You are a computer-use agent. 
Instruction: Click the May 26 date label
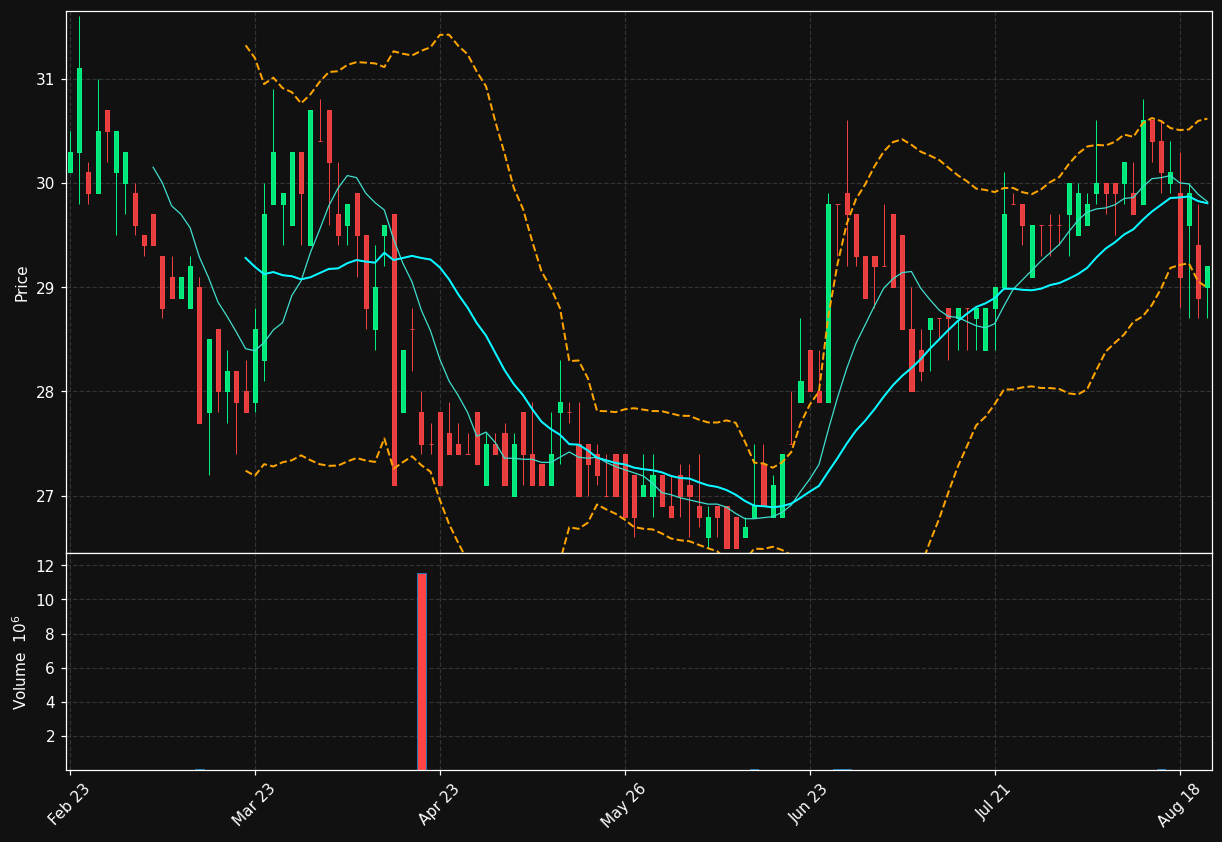(x=624, y=804)
